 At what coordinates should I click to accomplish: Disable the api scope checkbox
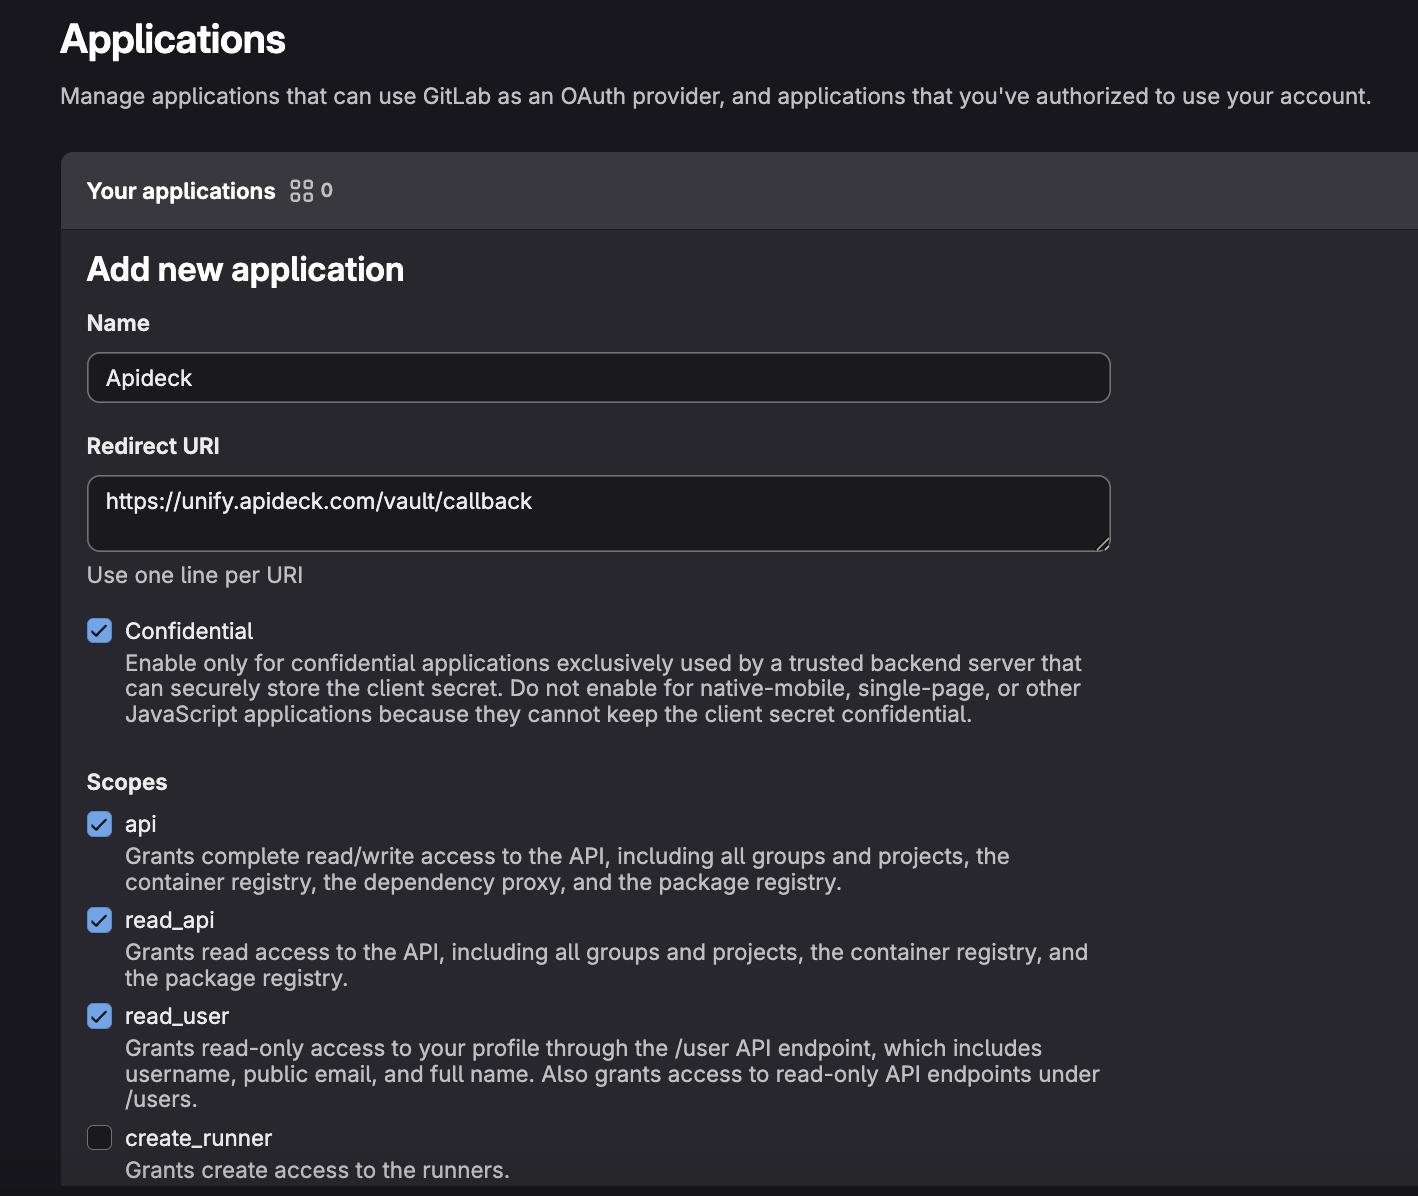[x=99, y=824]
